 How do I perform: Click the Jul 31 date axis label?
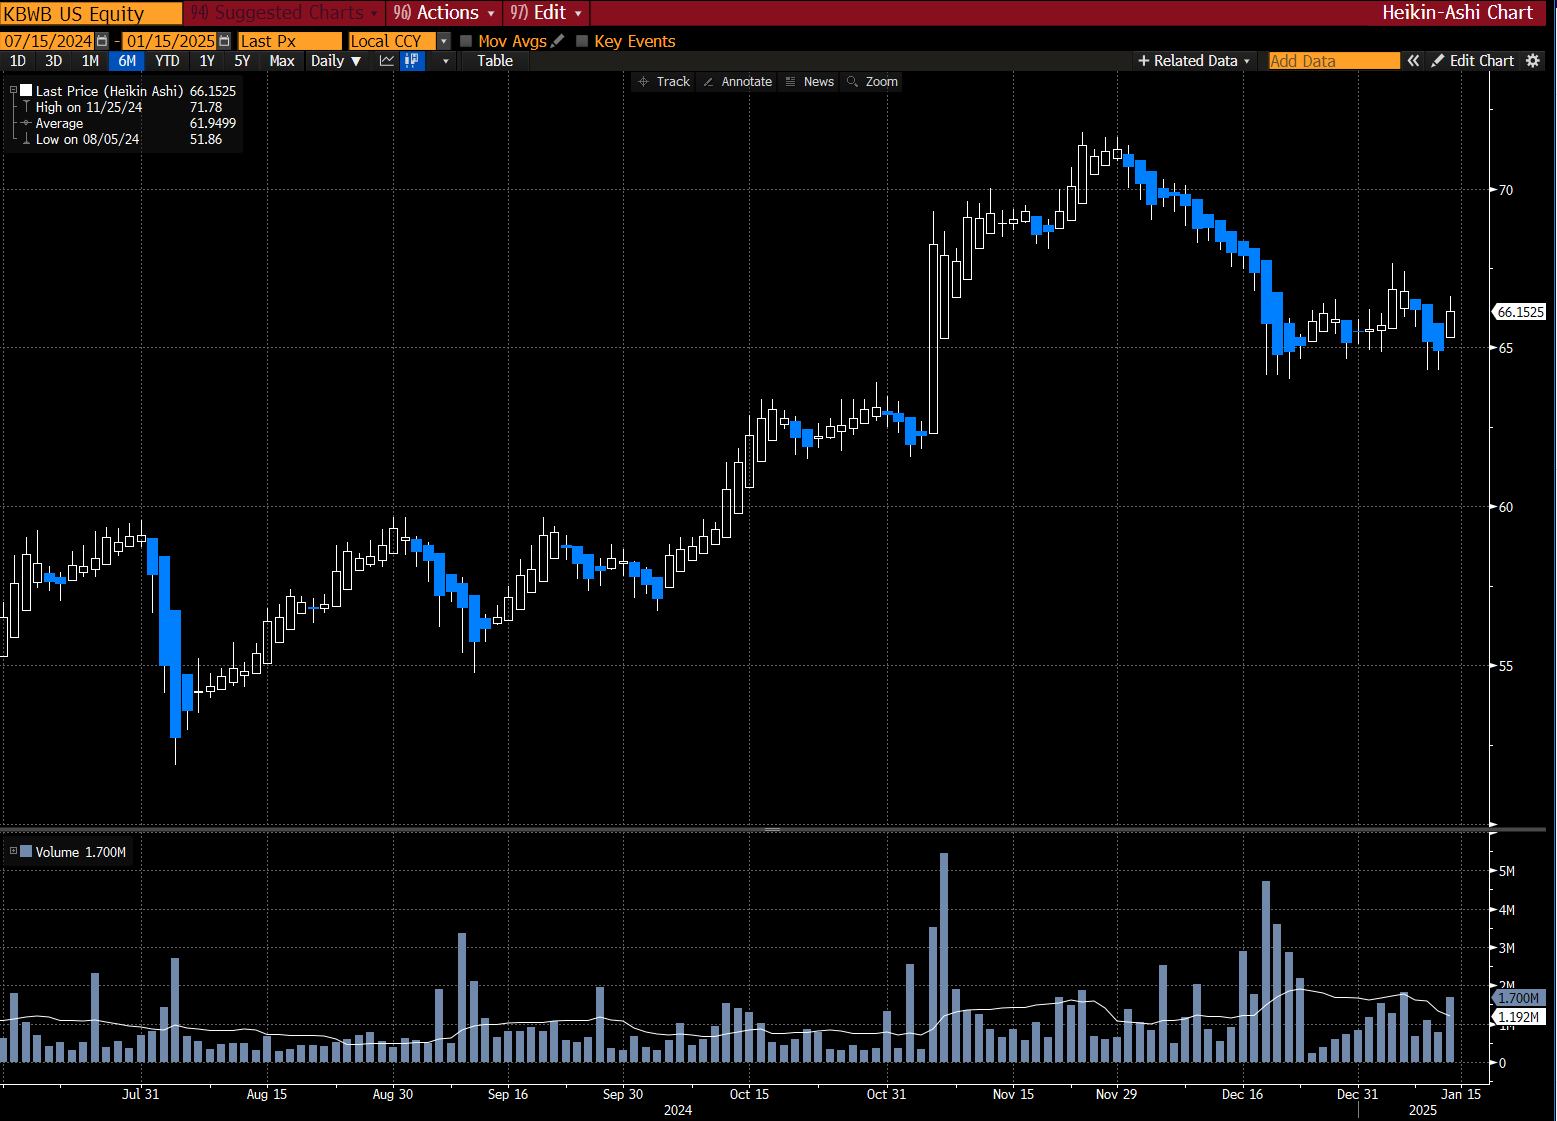click(140, 1094)
